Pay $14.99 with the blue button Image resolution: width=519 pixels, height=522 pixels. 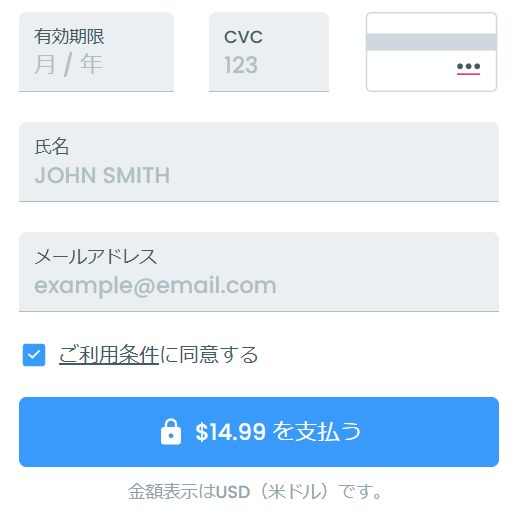pyautogui.click(x=259, y=432)
